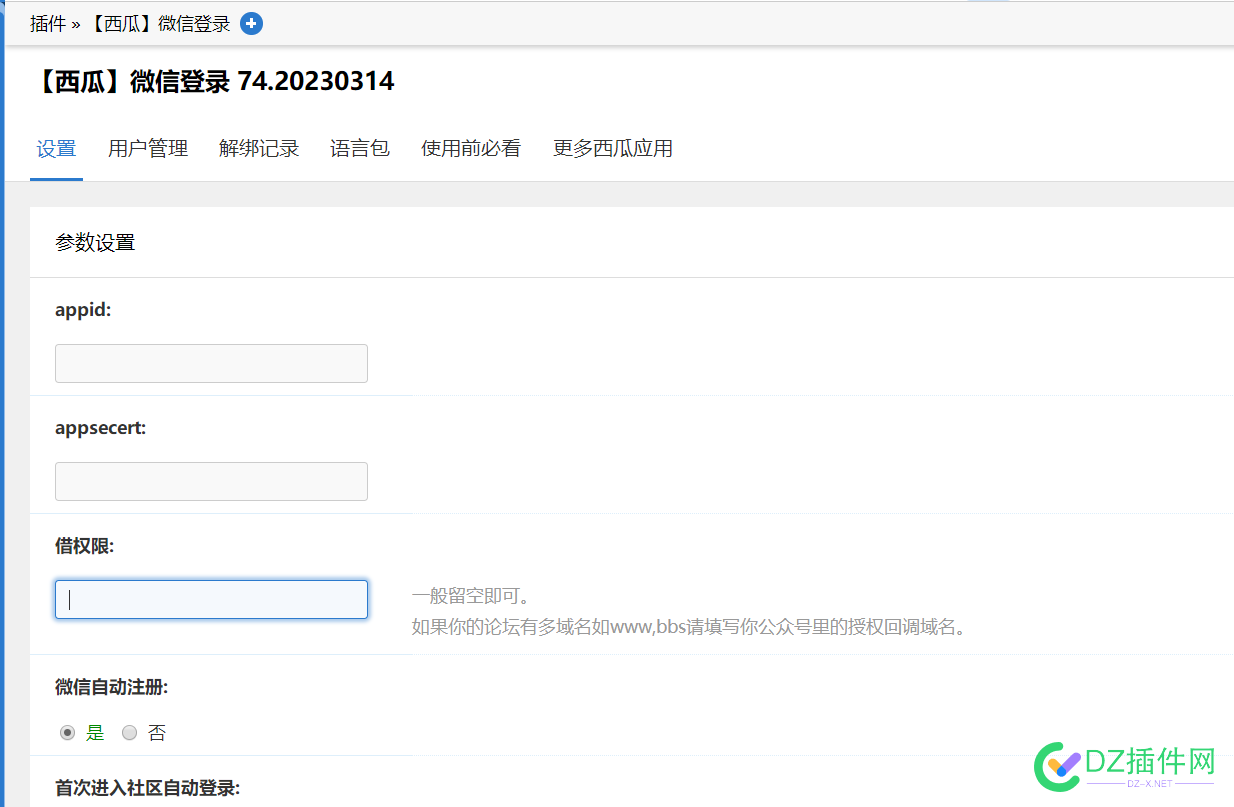Open the 解绑记录 tab
Viewport: 1234px width, 807px height.
point(259,149)
